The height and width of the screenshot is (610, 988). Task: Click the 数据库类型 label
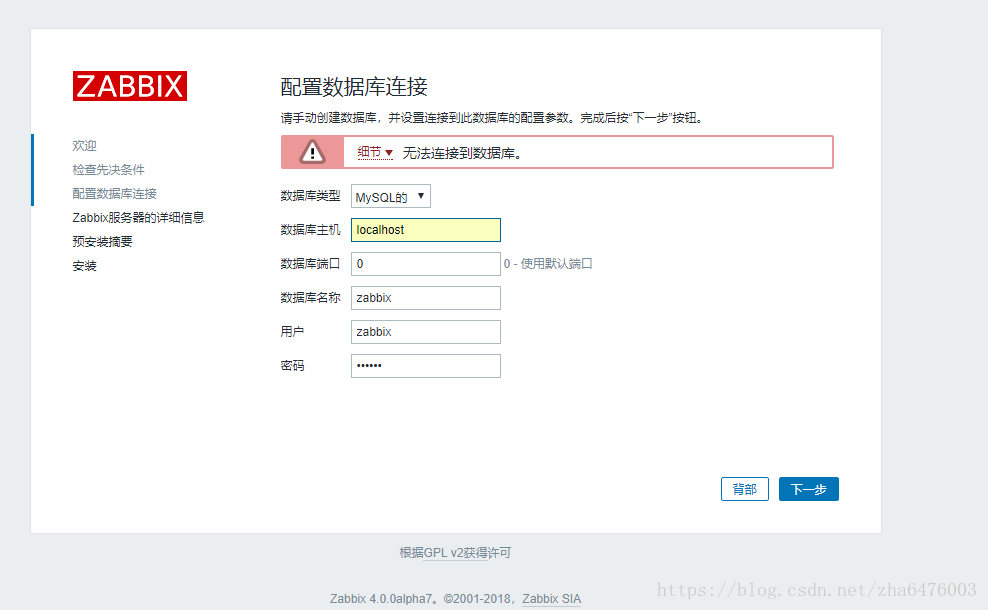(x=310, y=196)
